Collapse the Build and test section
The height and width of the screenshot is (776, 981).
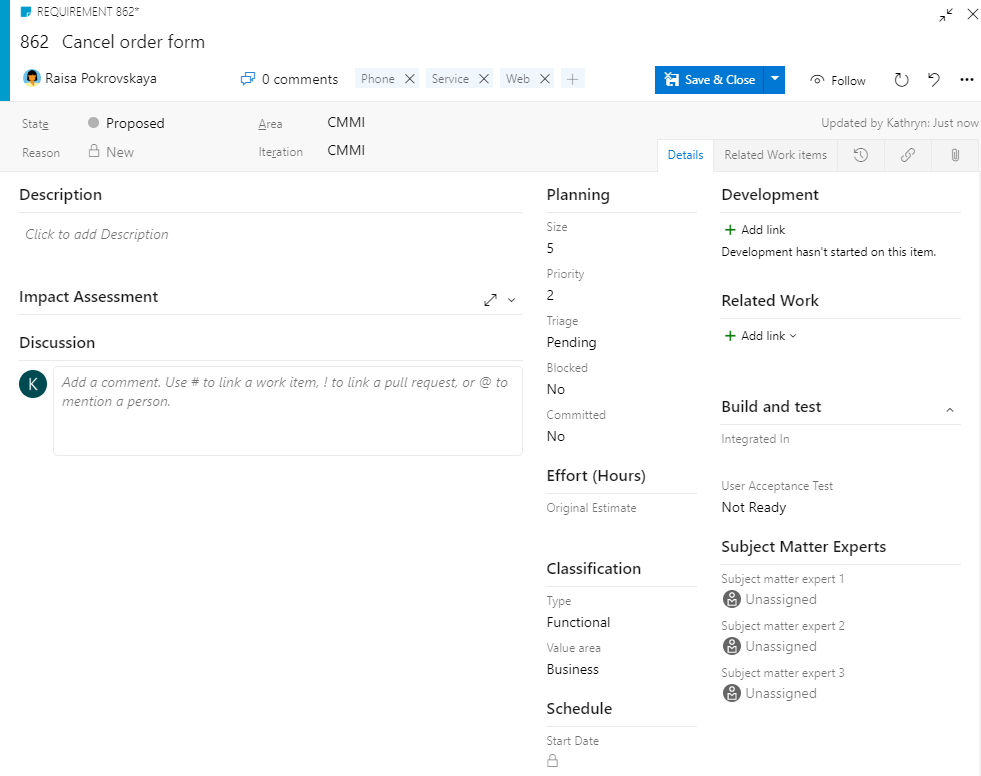coord(950,408)
